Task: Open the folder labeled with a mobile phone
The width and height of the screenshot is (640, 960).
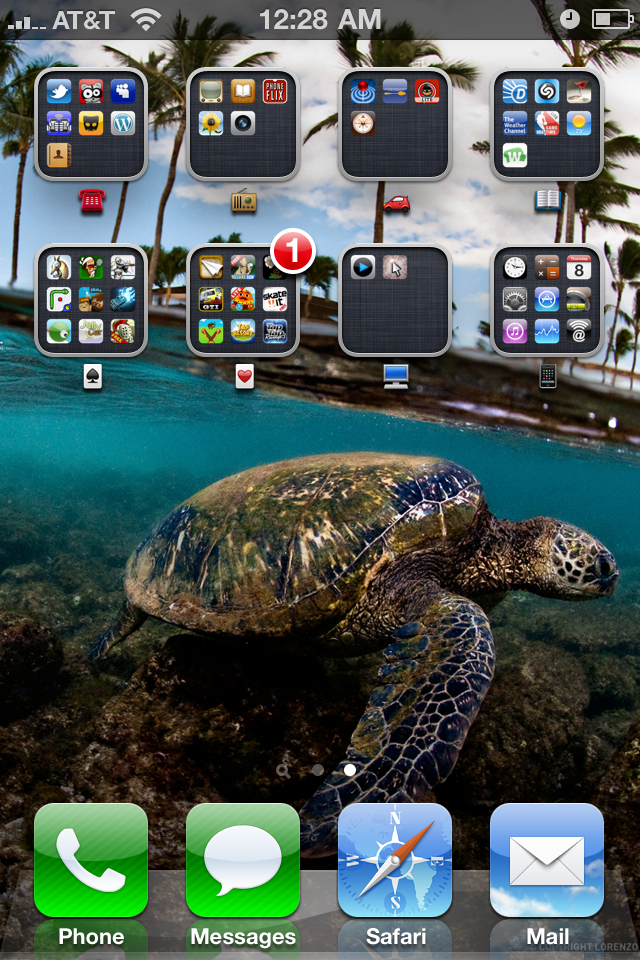Action: (x=547, y=300)
